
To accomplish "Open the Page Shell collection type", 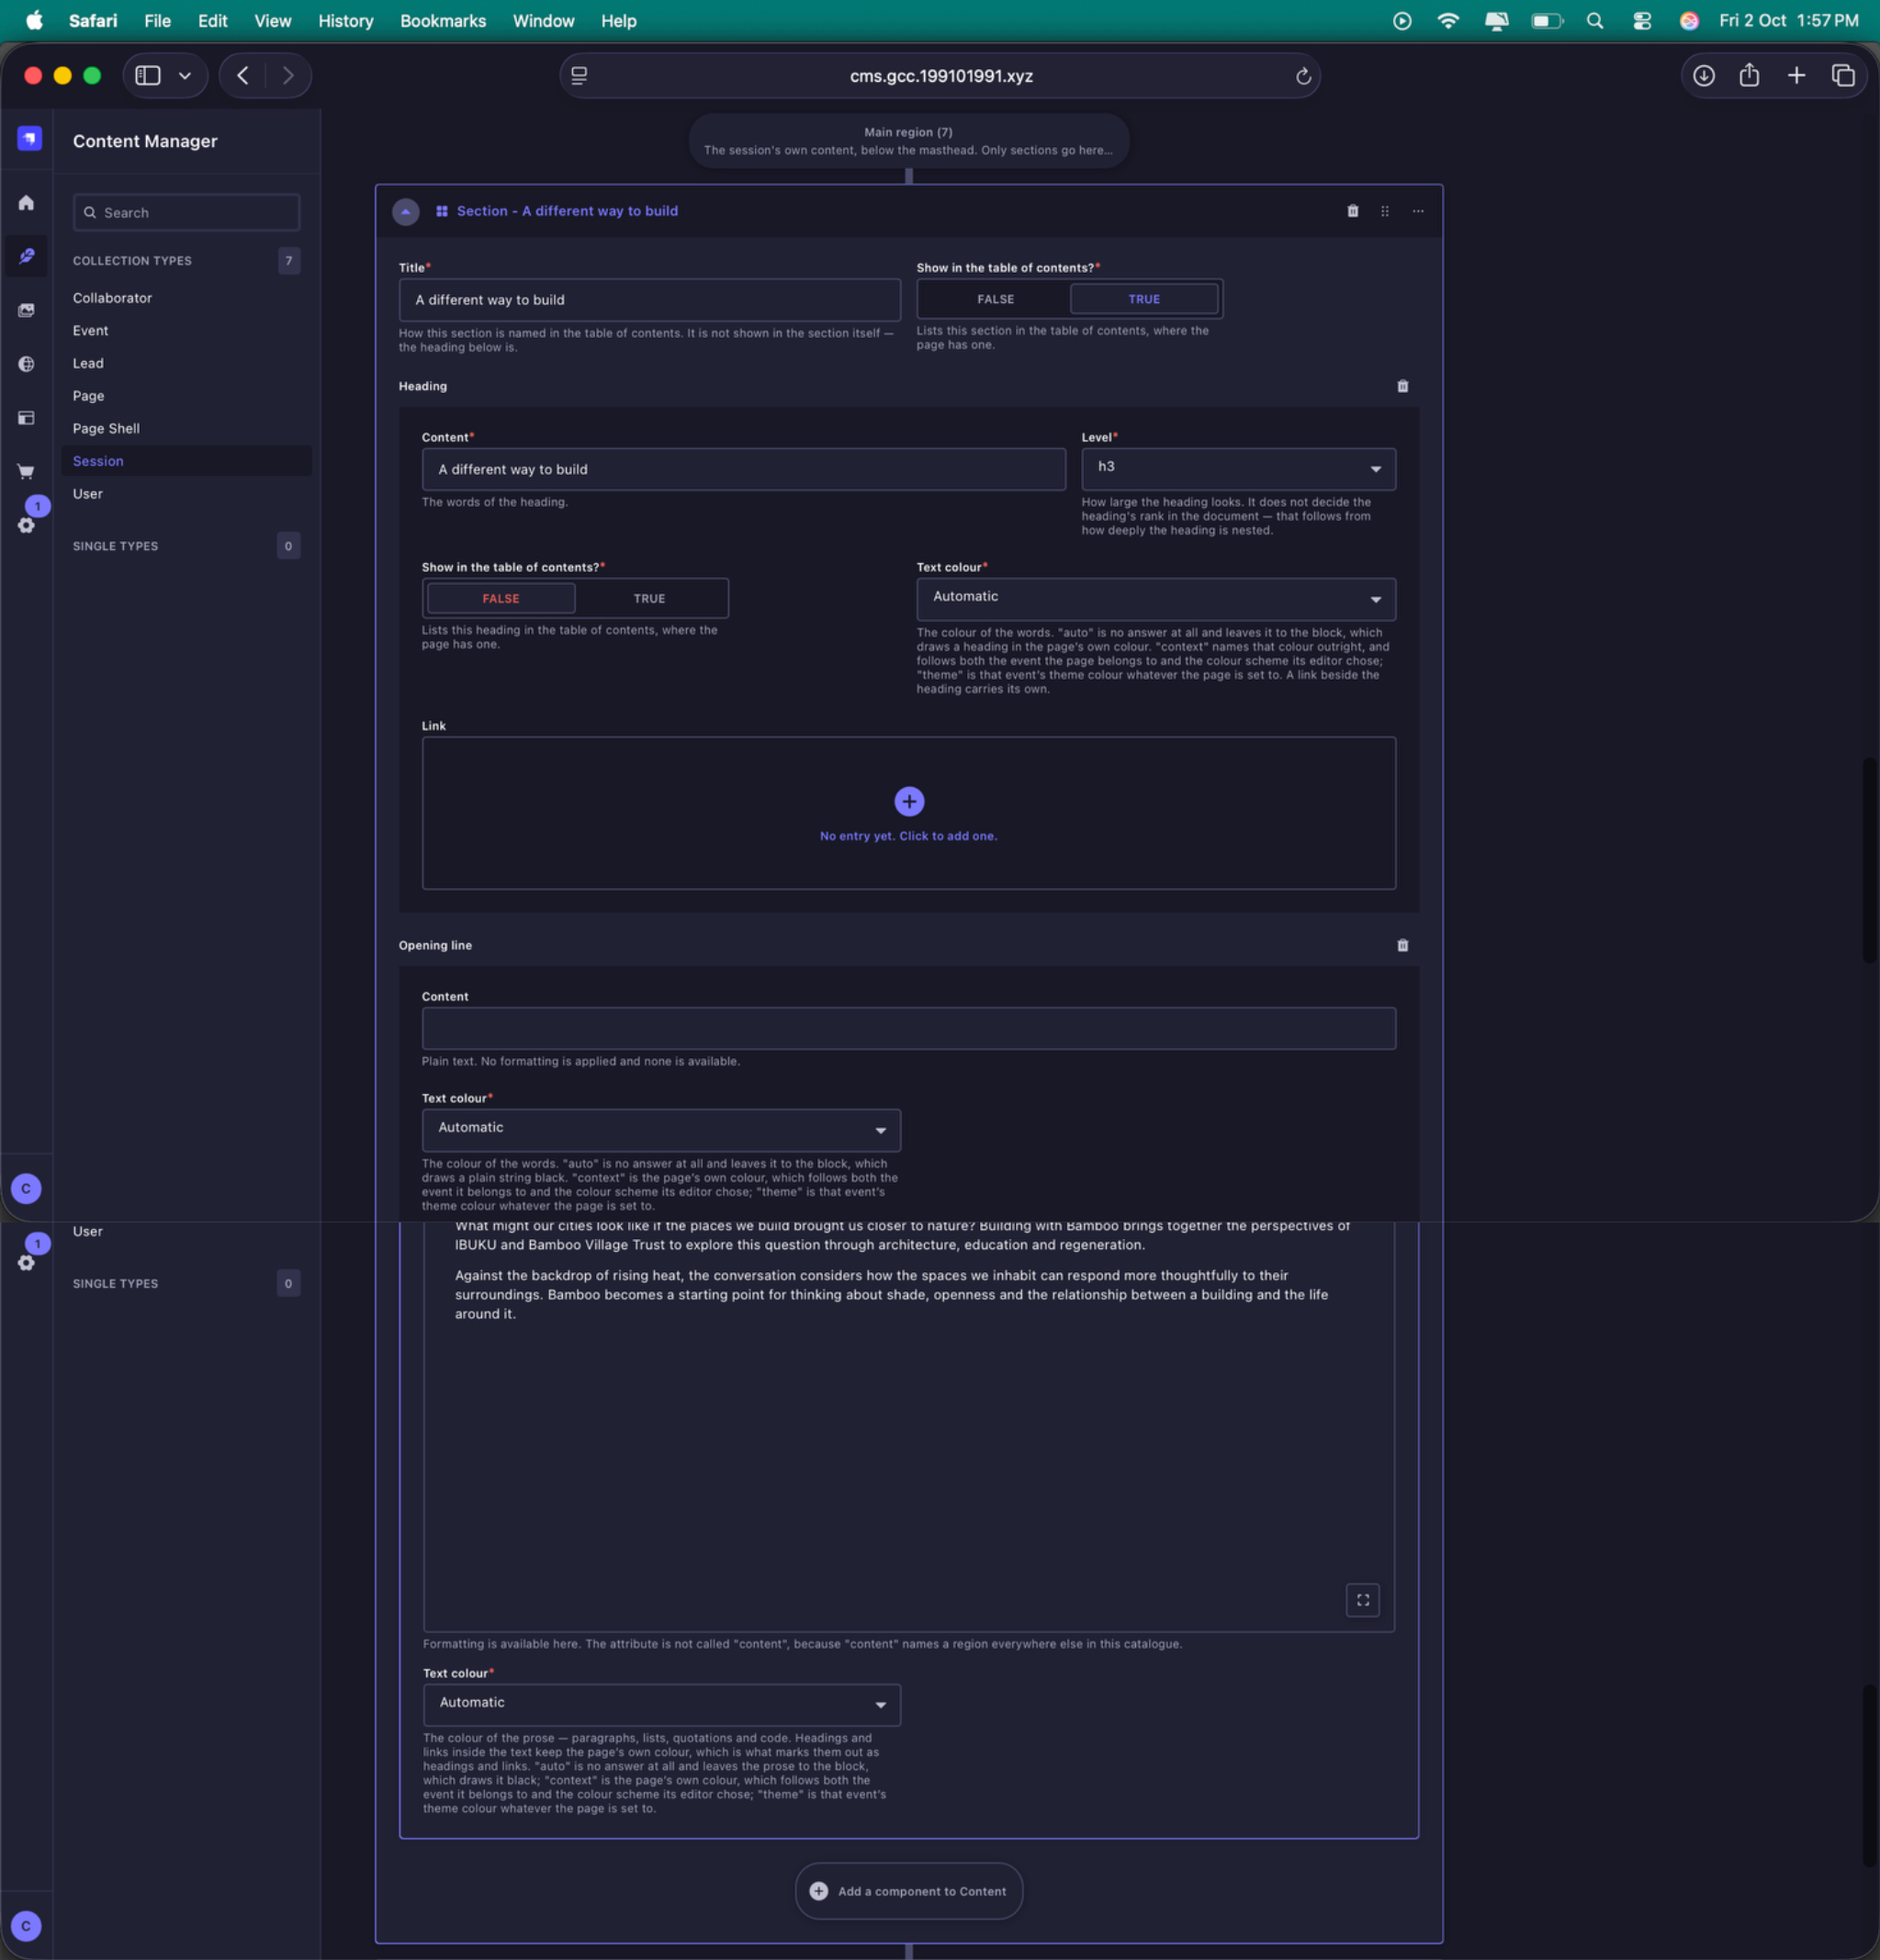I will 106,428.
